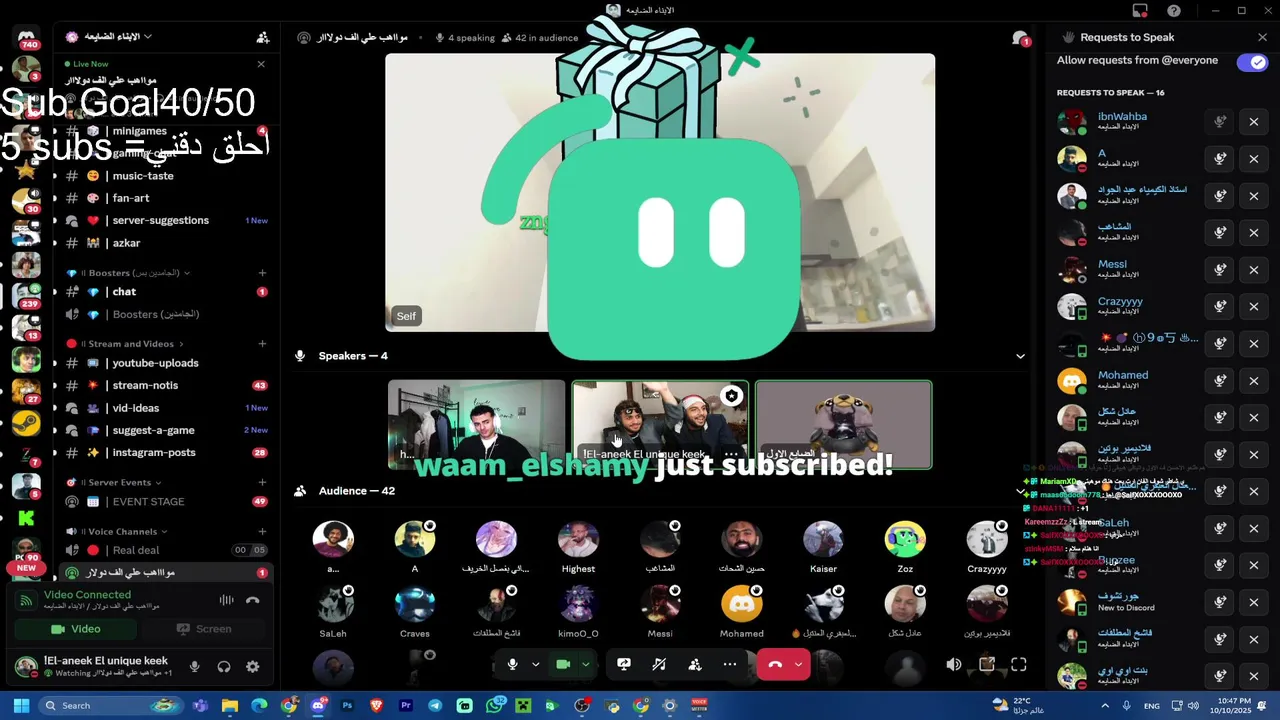Open stage volume control icon
The width and height of the screenshot is (1280, 720).
[954, 664]
